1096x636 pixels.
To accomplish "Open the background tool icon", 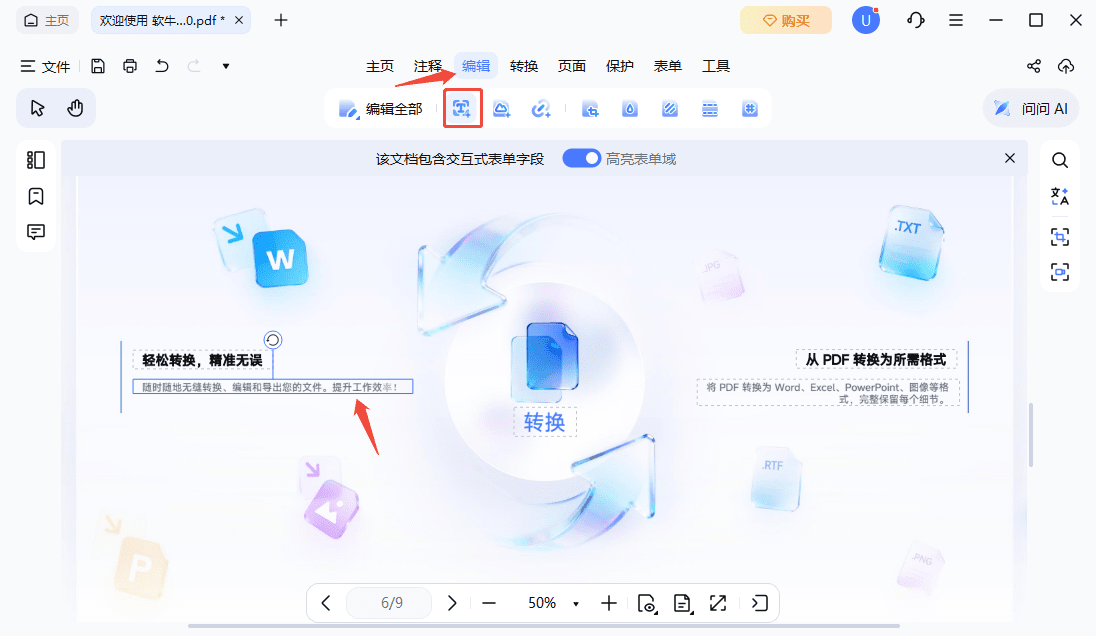I will (x=670, y=109).
